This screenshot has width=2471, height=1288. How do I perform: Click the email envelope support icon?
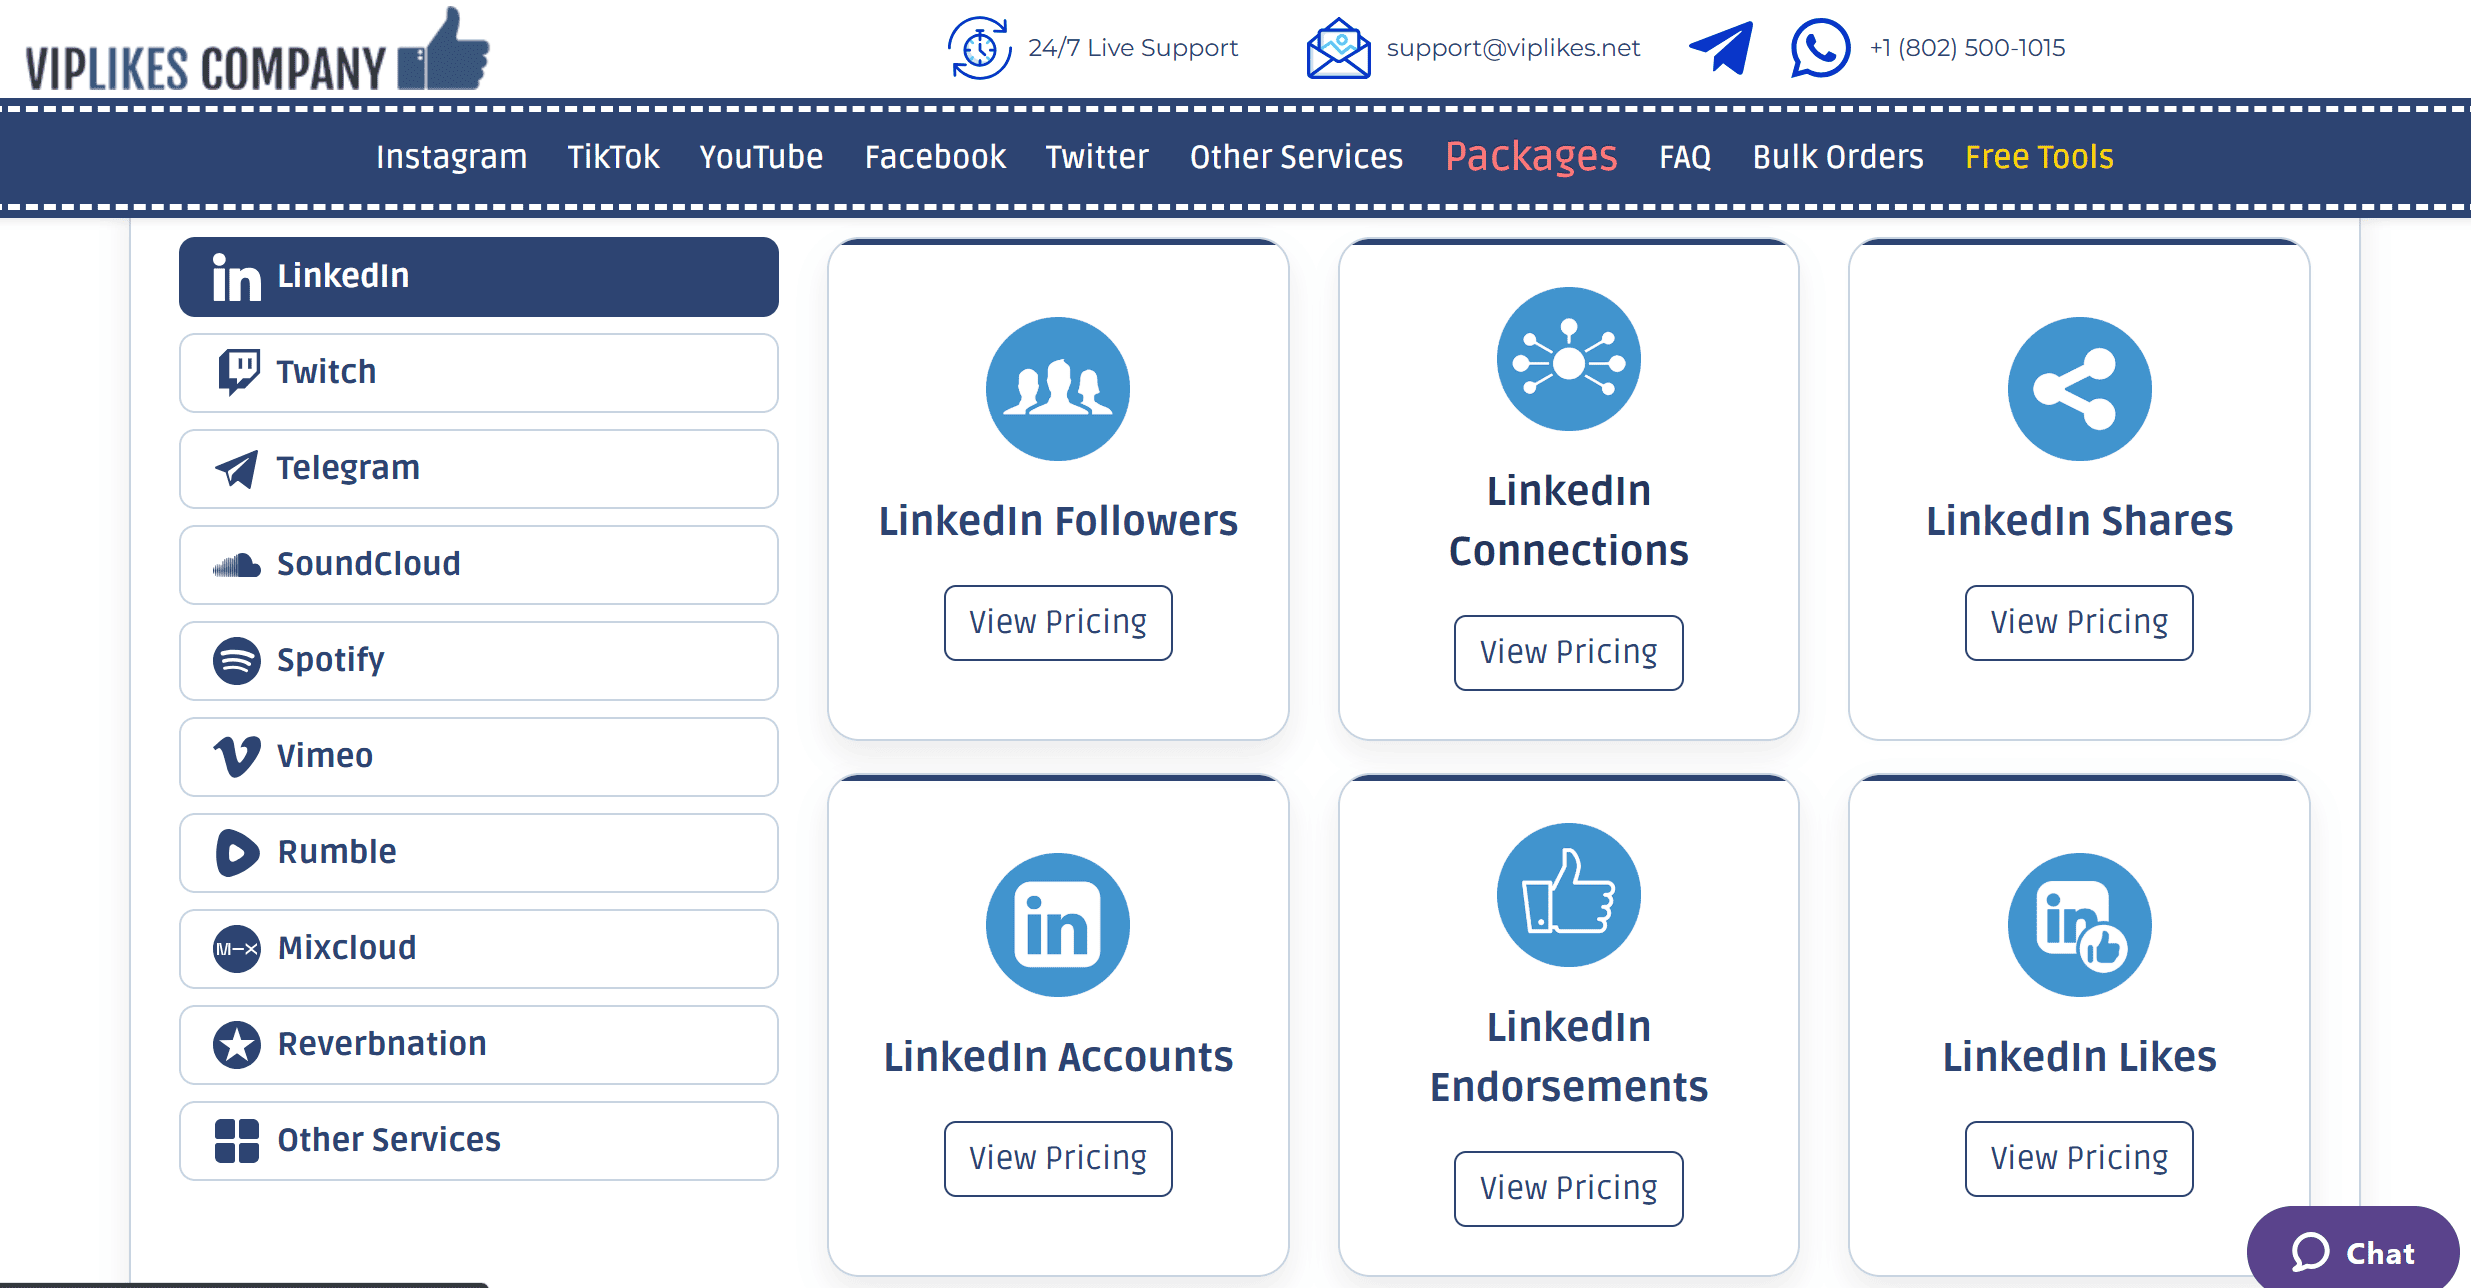1337,48
